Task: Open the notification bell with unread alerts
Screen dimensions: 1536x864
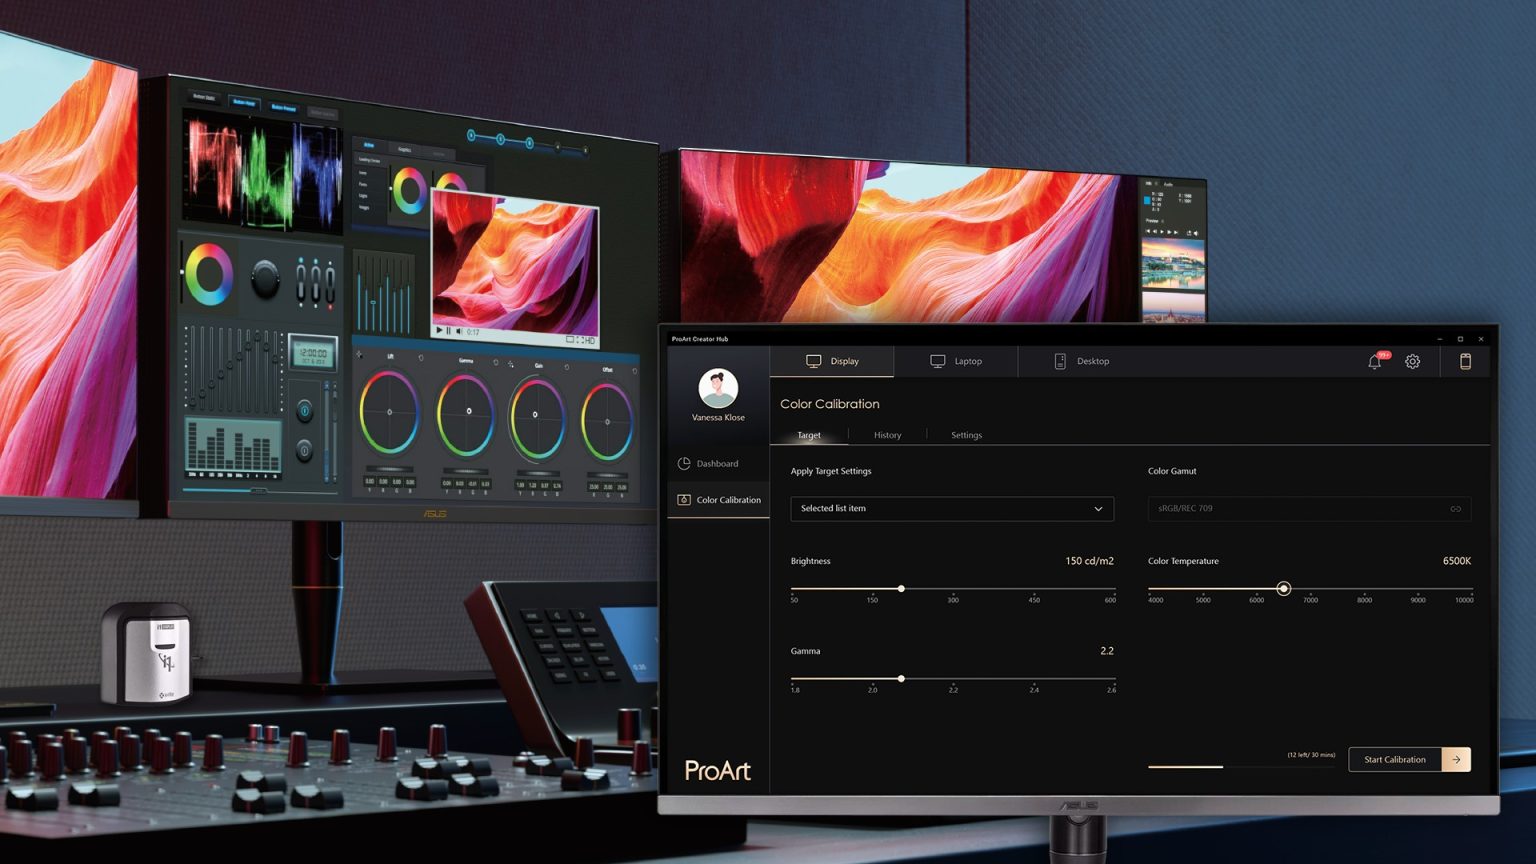Action: 1373,362
